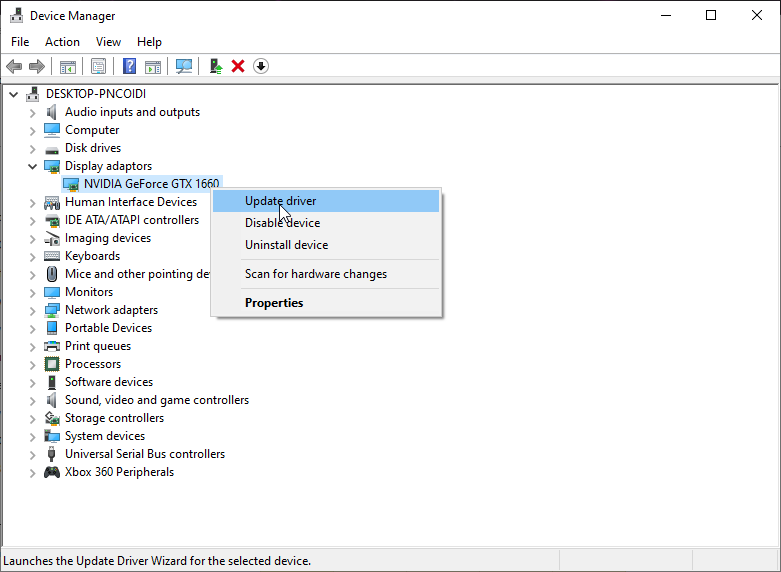
Task: Collapse the DESKTOP-PNCOIDI root node
Action: click(x=14, y=94)
